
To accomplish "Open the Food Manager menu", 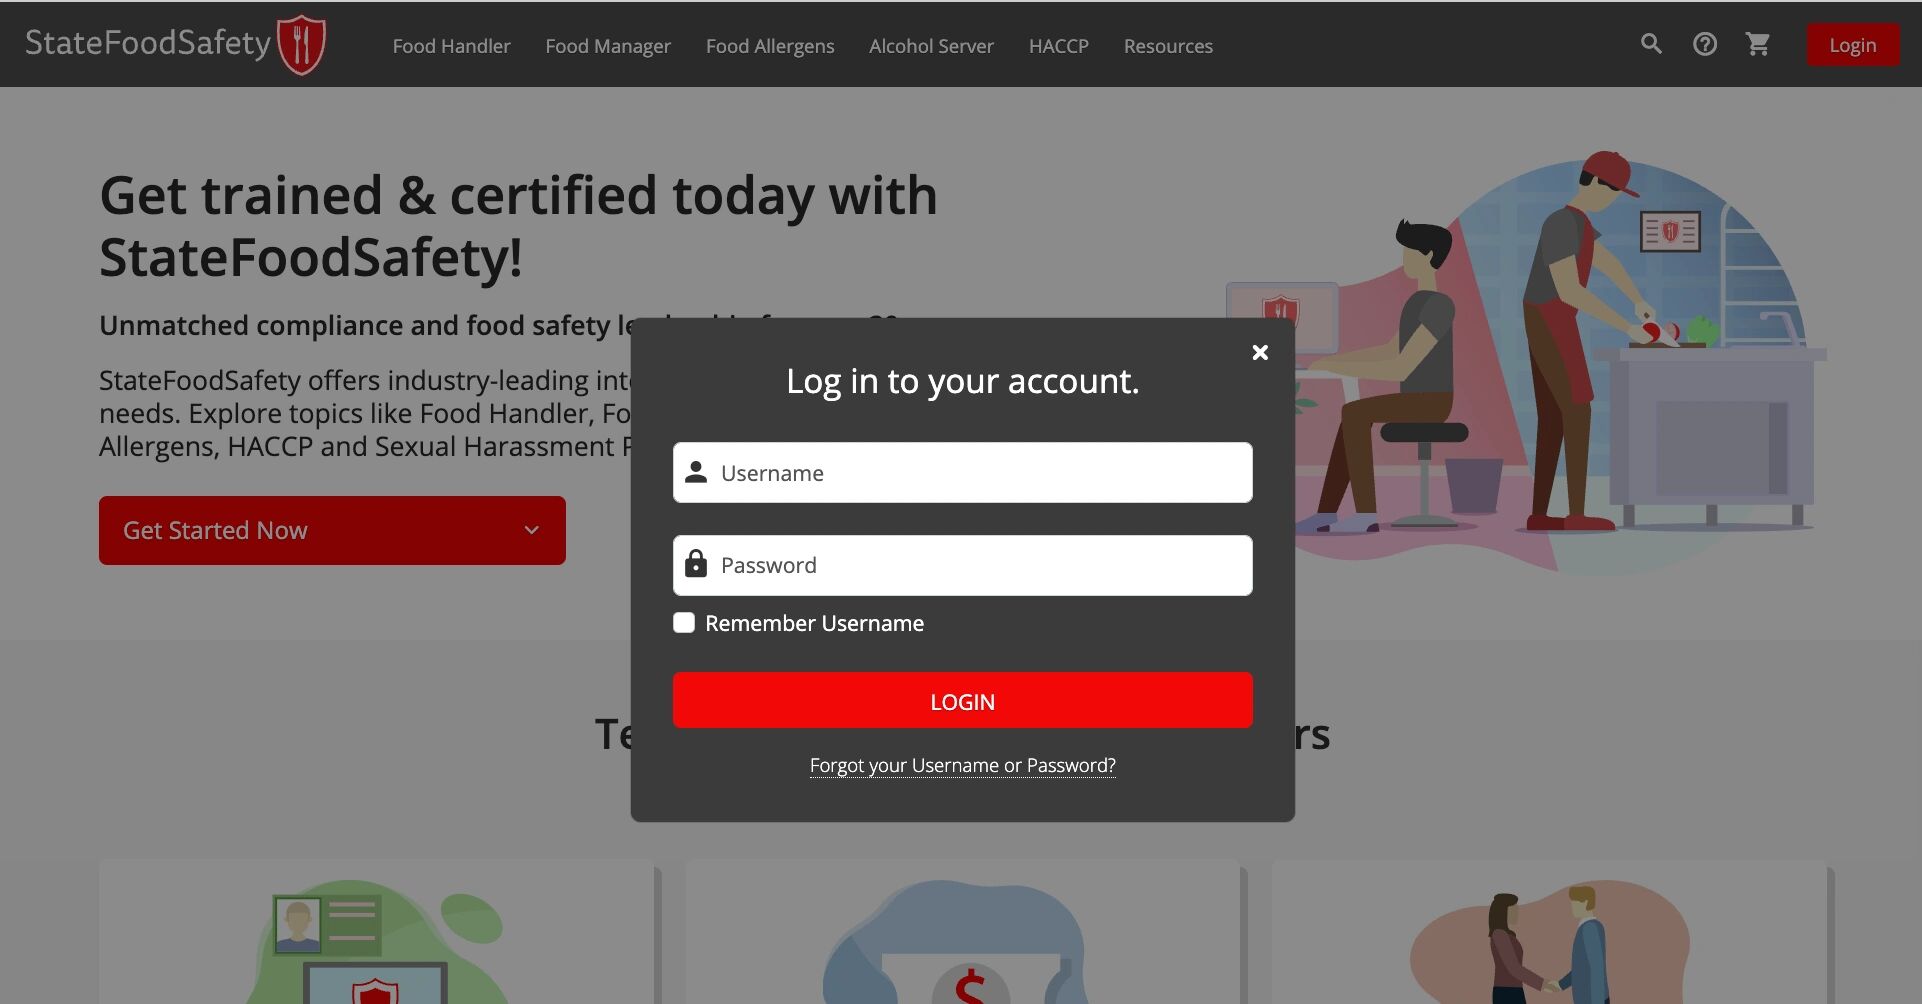I will (608, 46).
